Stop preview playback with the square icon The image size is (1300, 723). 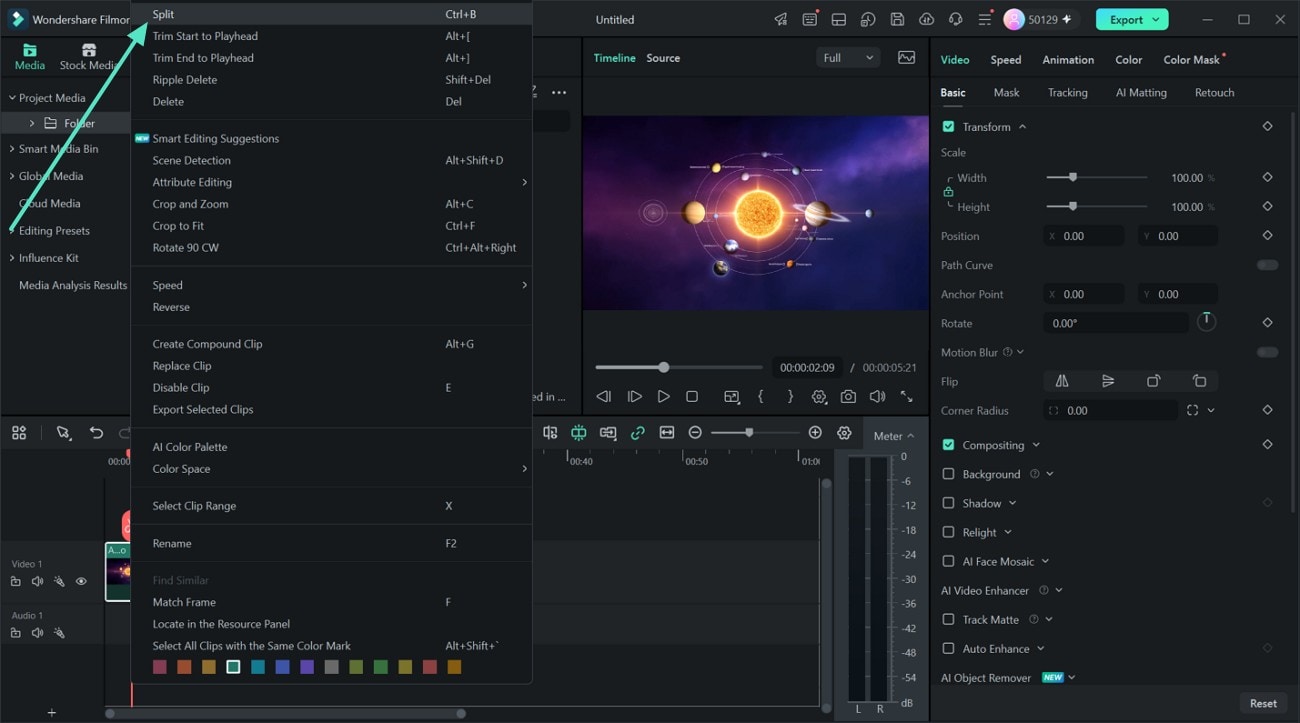pos(692,397)
